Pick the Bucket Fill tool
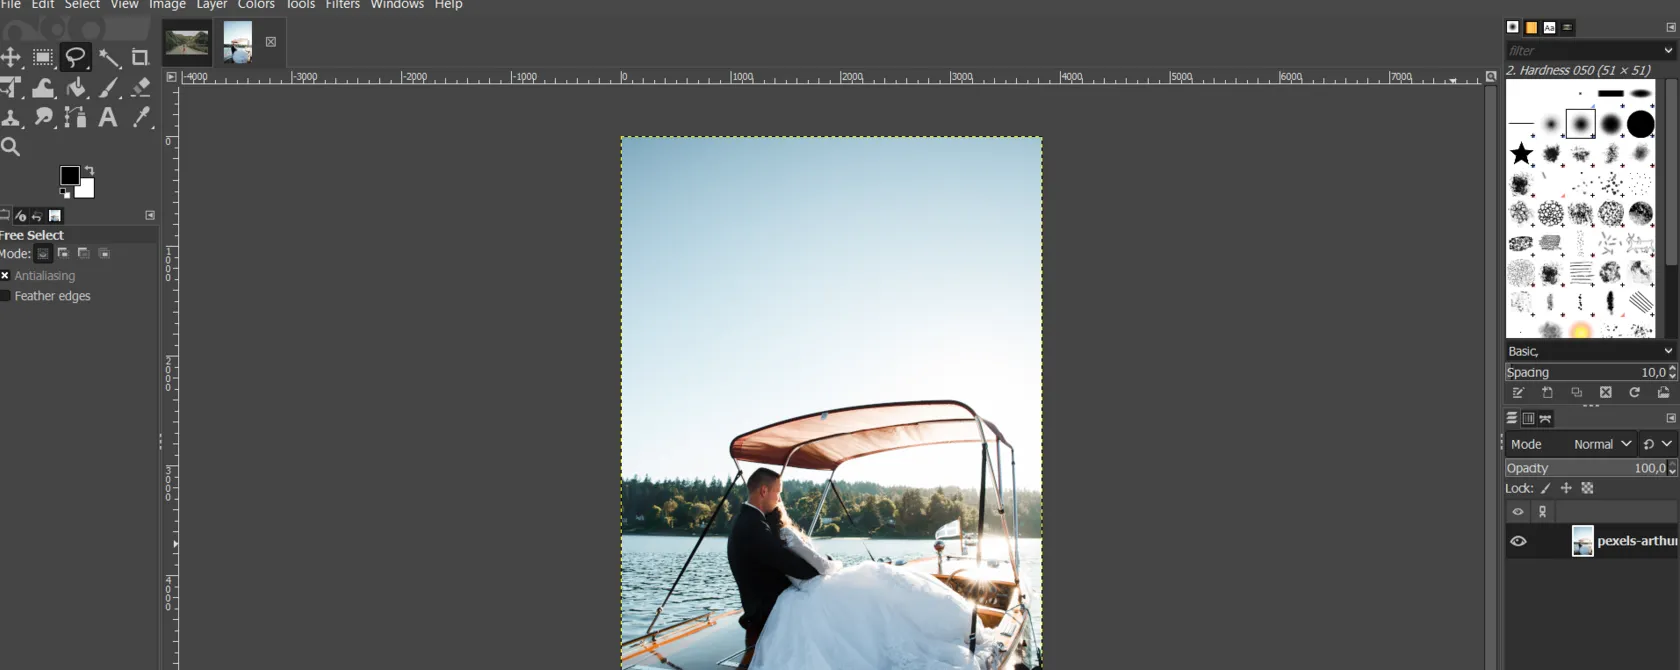 76,88
